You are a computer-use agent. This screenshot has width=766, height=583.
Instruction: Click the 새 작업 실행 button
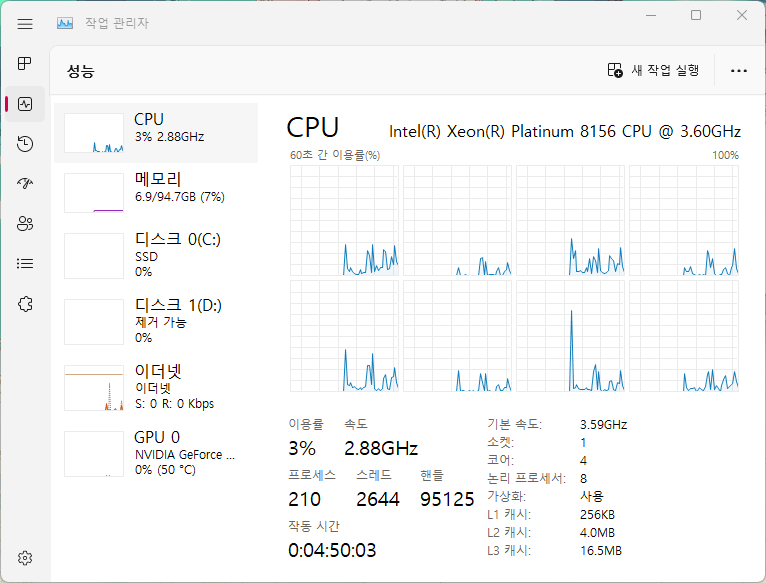[653, 70]
